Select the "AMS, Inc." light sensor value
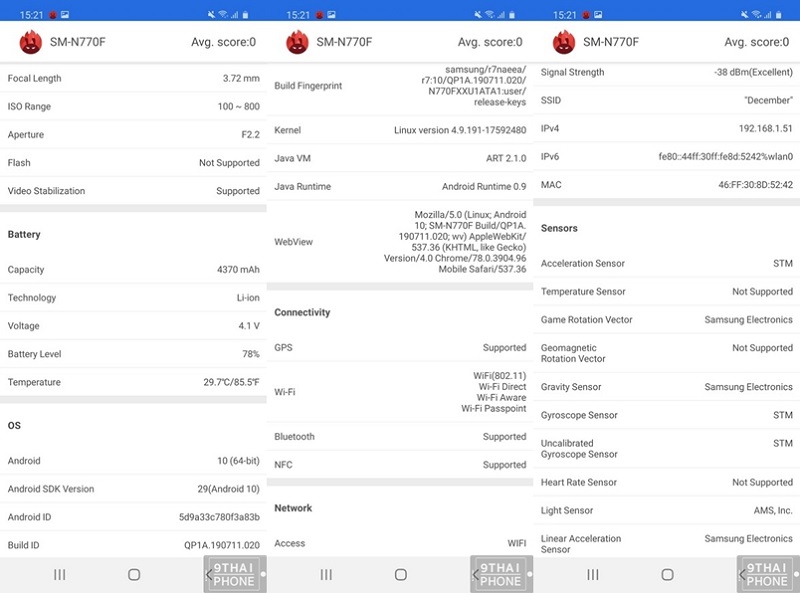 [773, 510]
